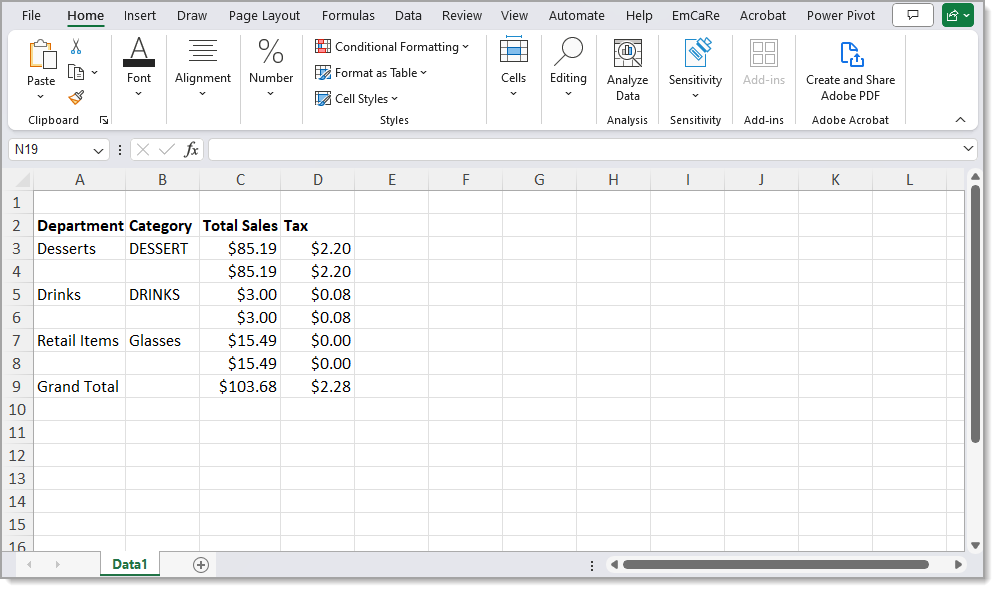997x591 pixels.
Task: Add a new sheet with the plus button
Action: (x=201, y=564)
